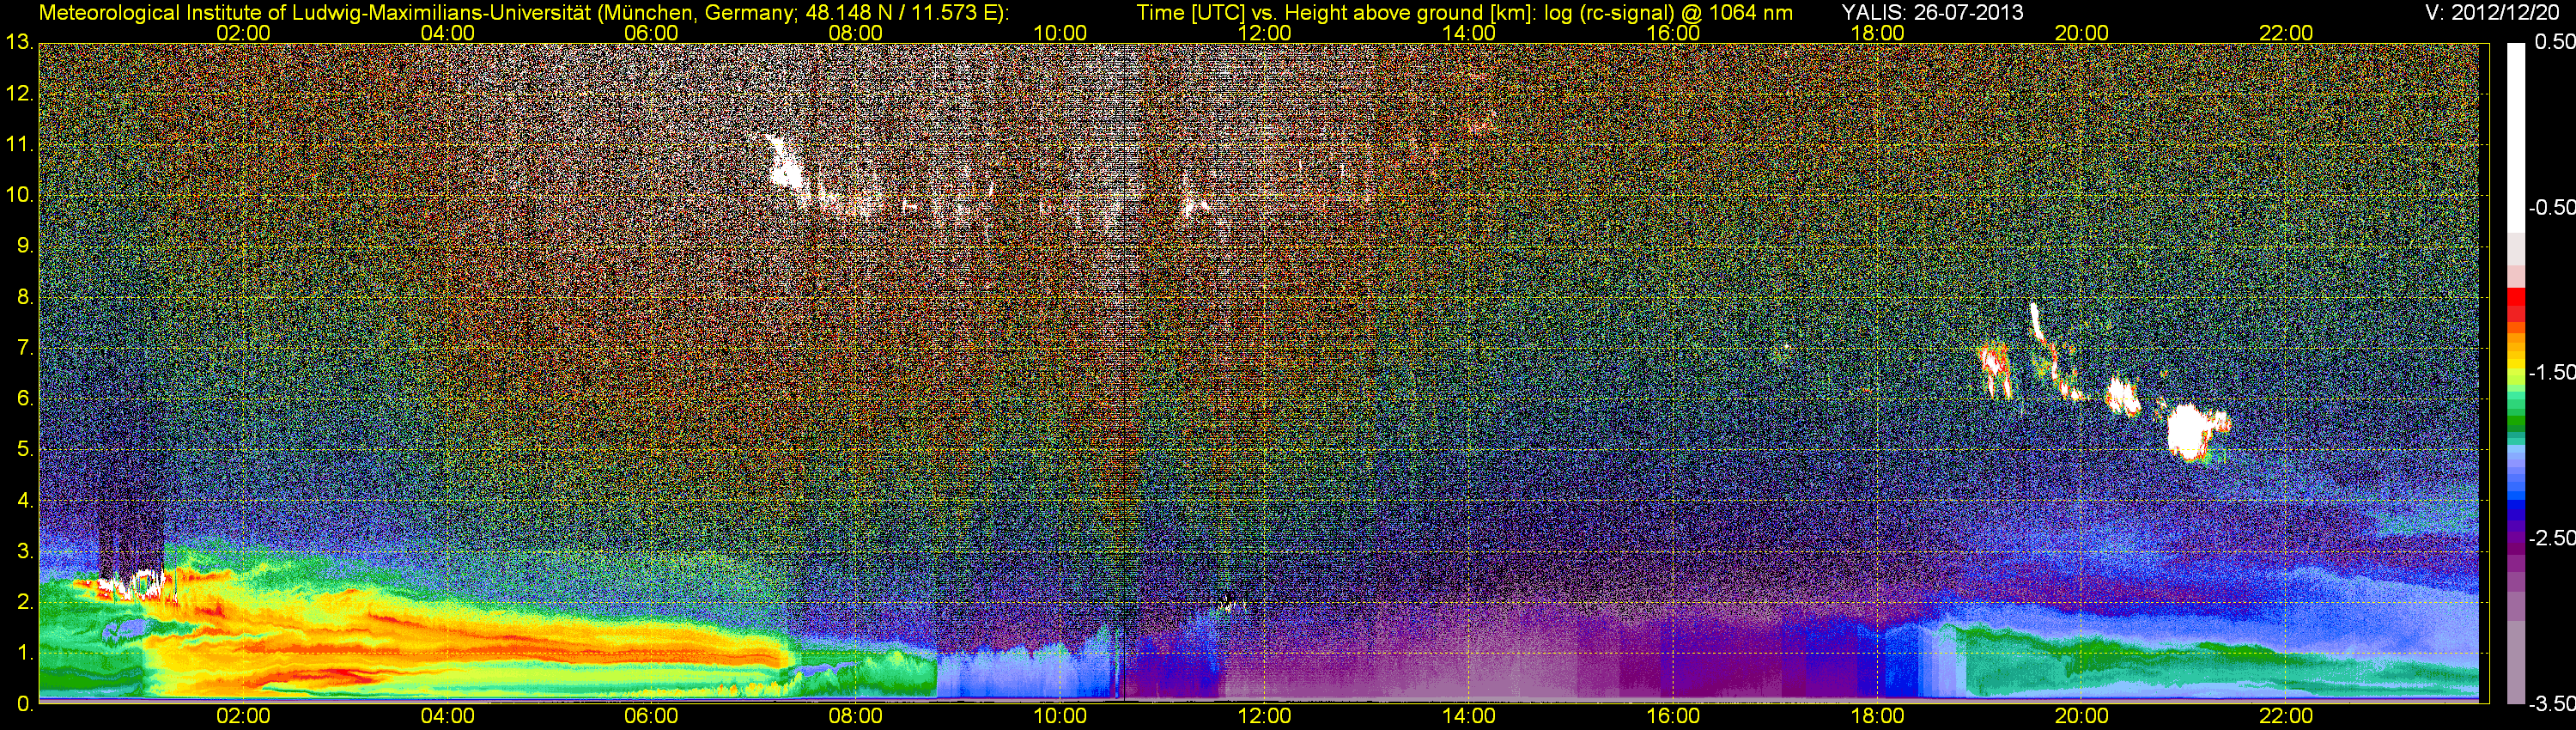Click the -1.50 value on the color scale
Image resolution: width=2576 pixels, height=730 pixels.
click(x=2550, y=372)
